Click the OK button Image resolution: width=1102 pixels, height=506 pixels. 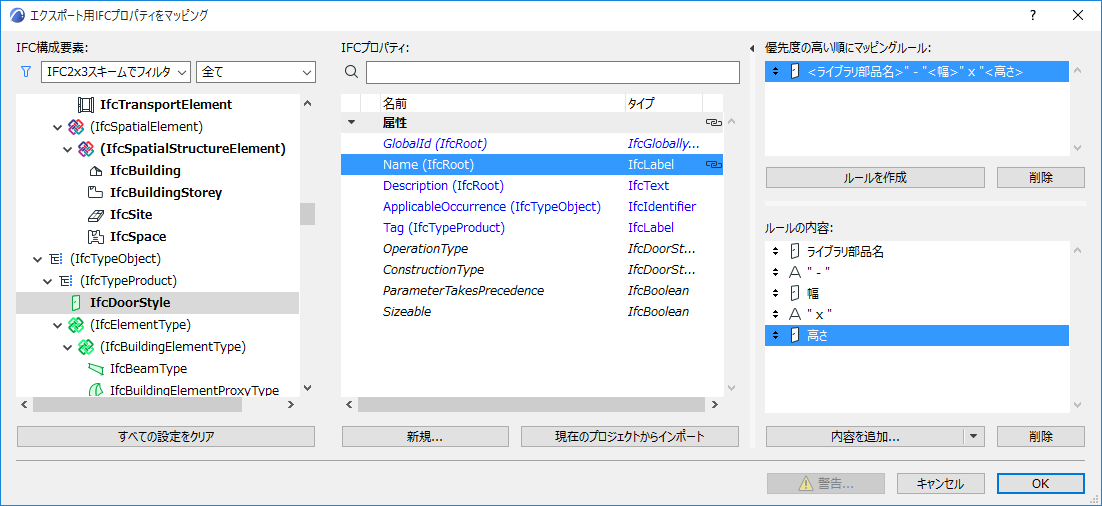tap(1040, 484)
